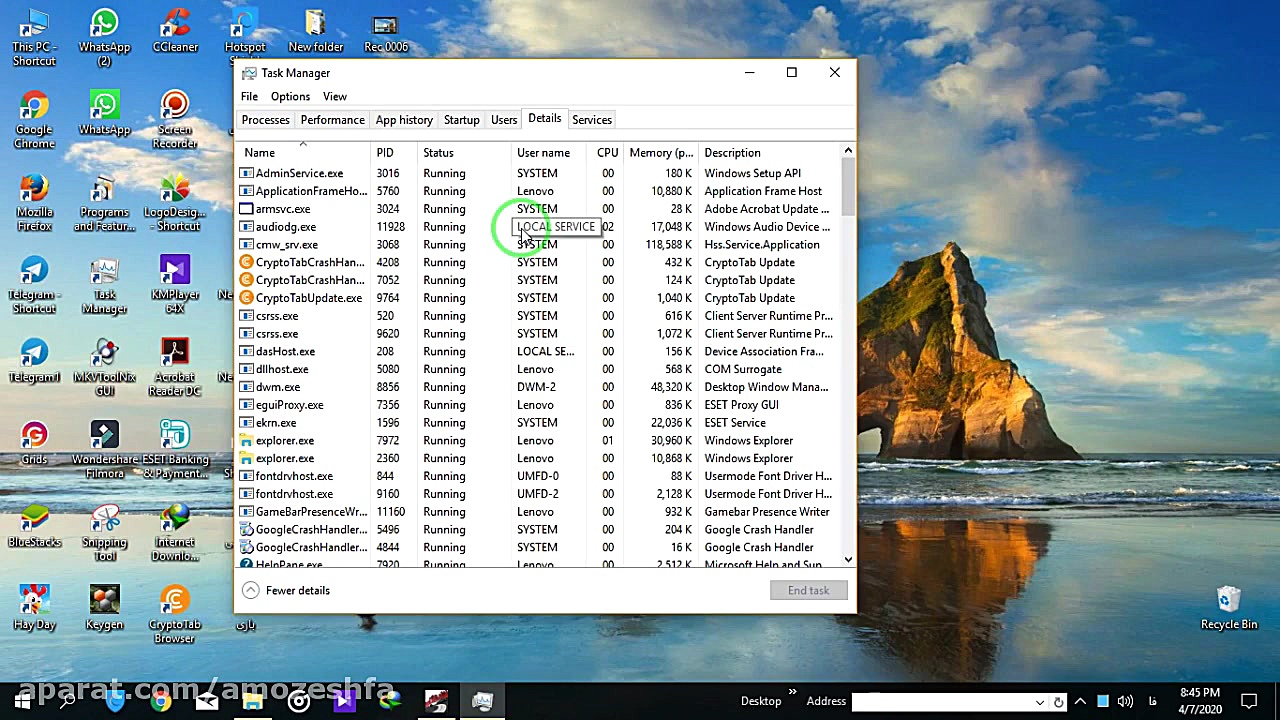Open the volume control from system tray
This screenshot has width=1280, height=720.
tap(1124, 700)
